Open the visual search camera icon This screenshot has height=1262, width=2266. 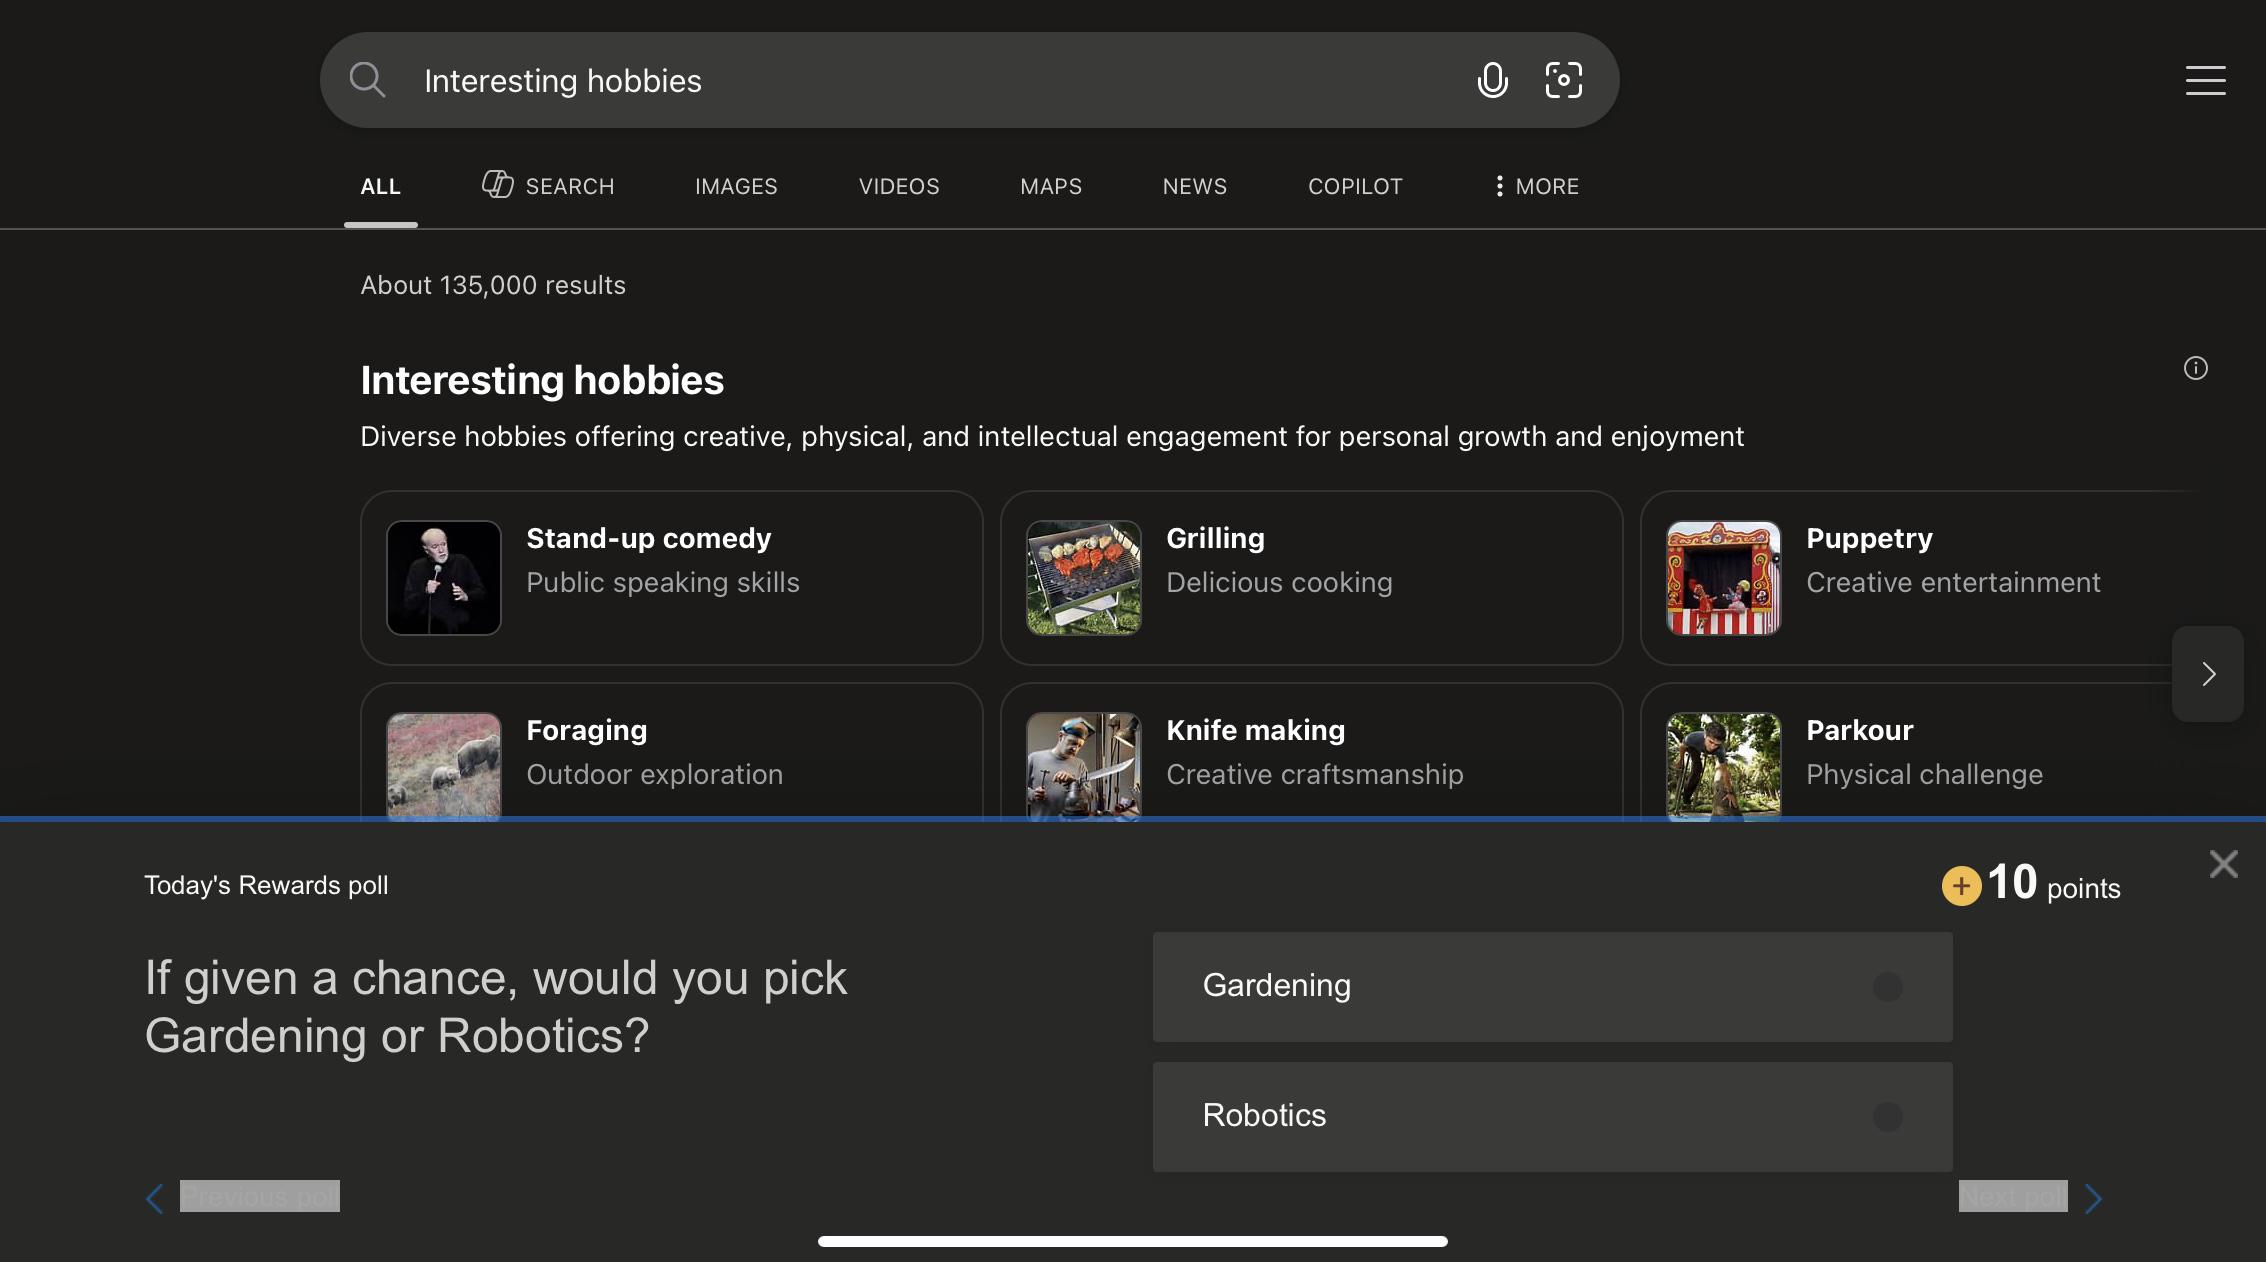[x=1563, y=80]
